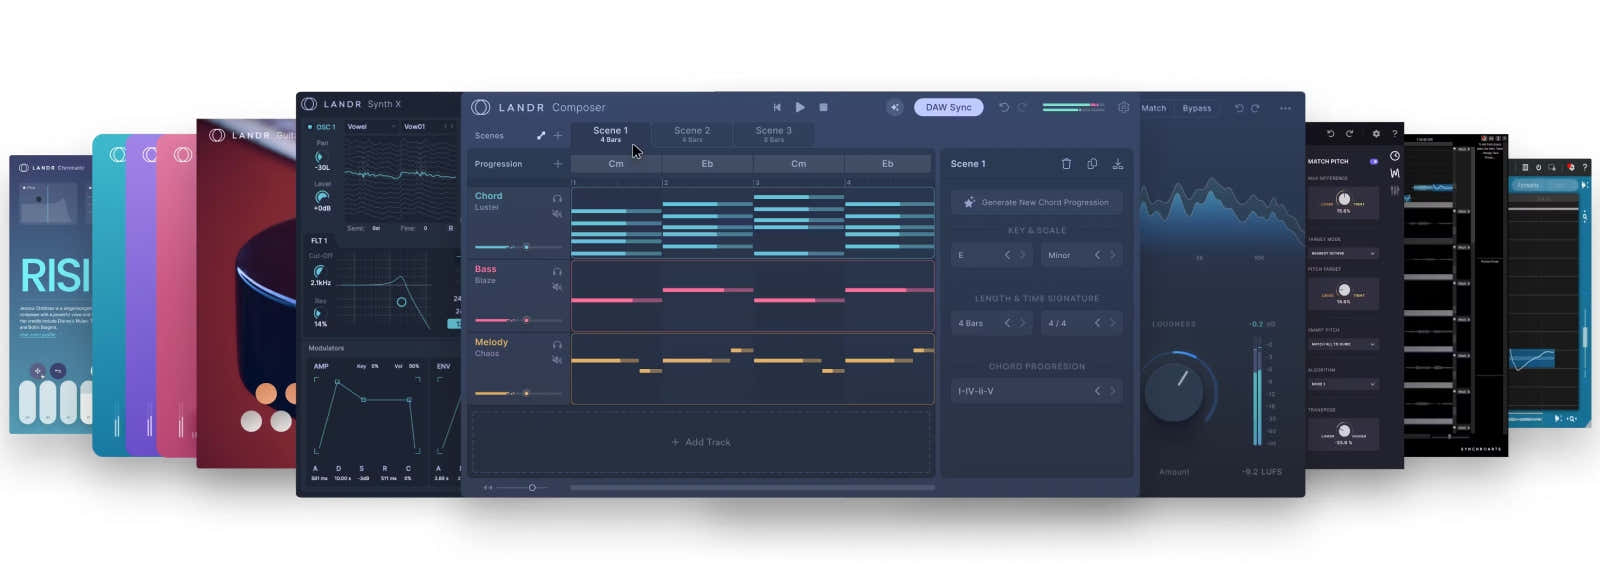Screen dimensions: 1600x582
Task: Choose next time signature after 4/4
Action: [1112, 323]
